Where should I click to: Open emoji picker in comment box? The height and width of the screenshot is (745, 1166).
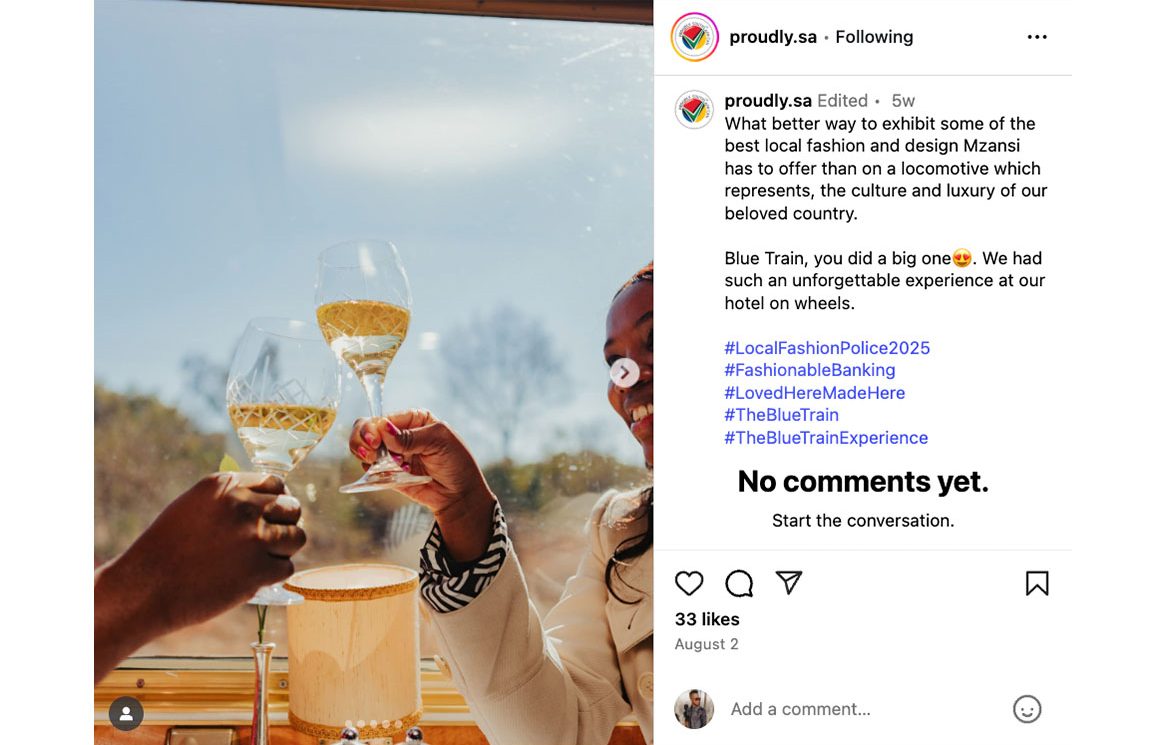click(x=1027, y=709)
